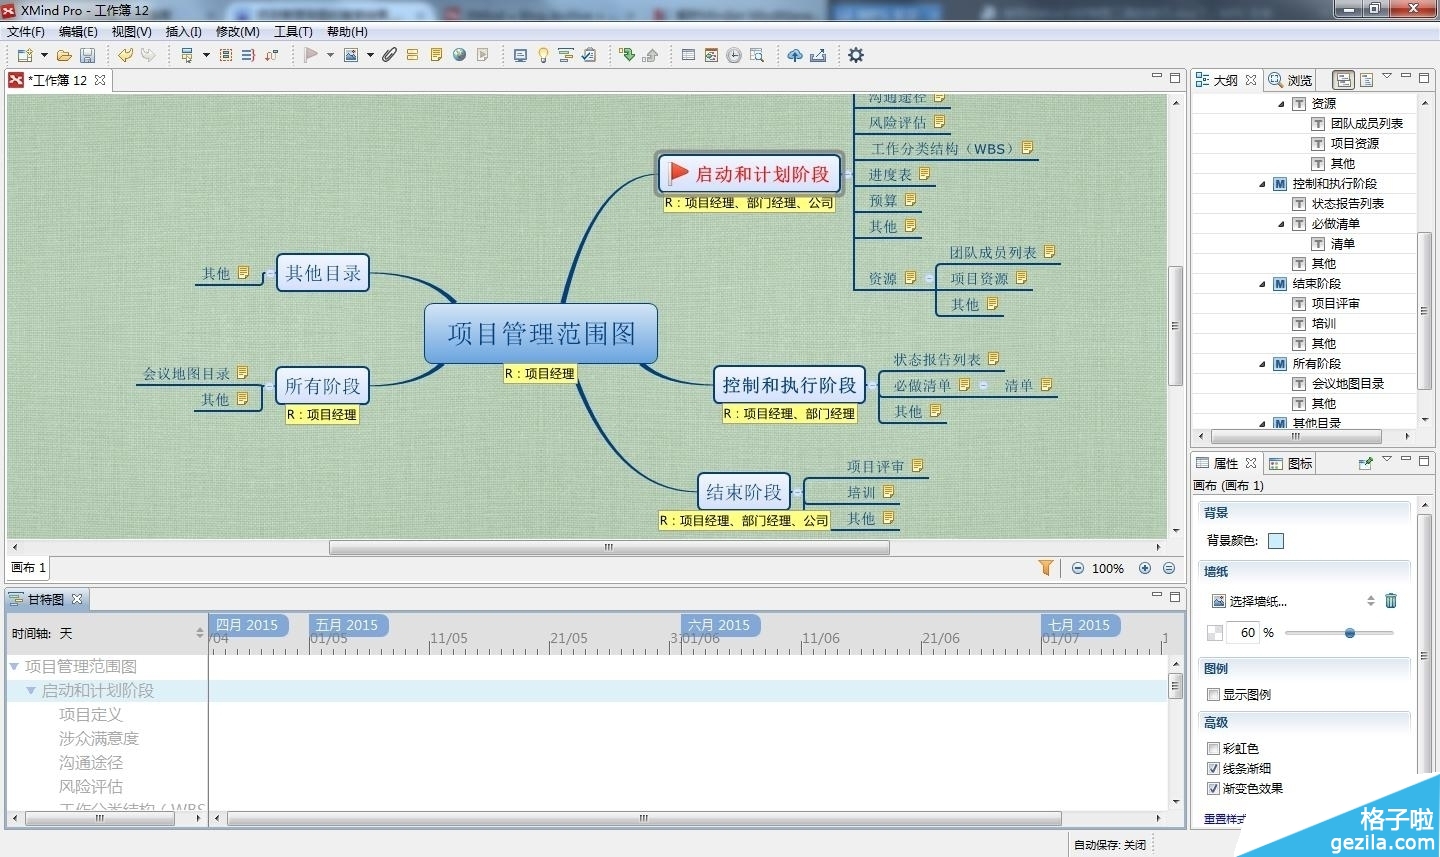Click the Gantt chart toolbar icon
Viewport: 1440px width, 857px height.
(x=566, y=55)
